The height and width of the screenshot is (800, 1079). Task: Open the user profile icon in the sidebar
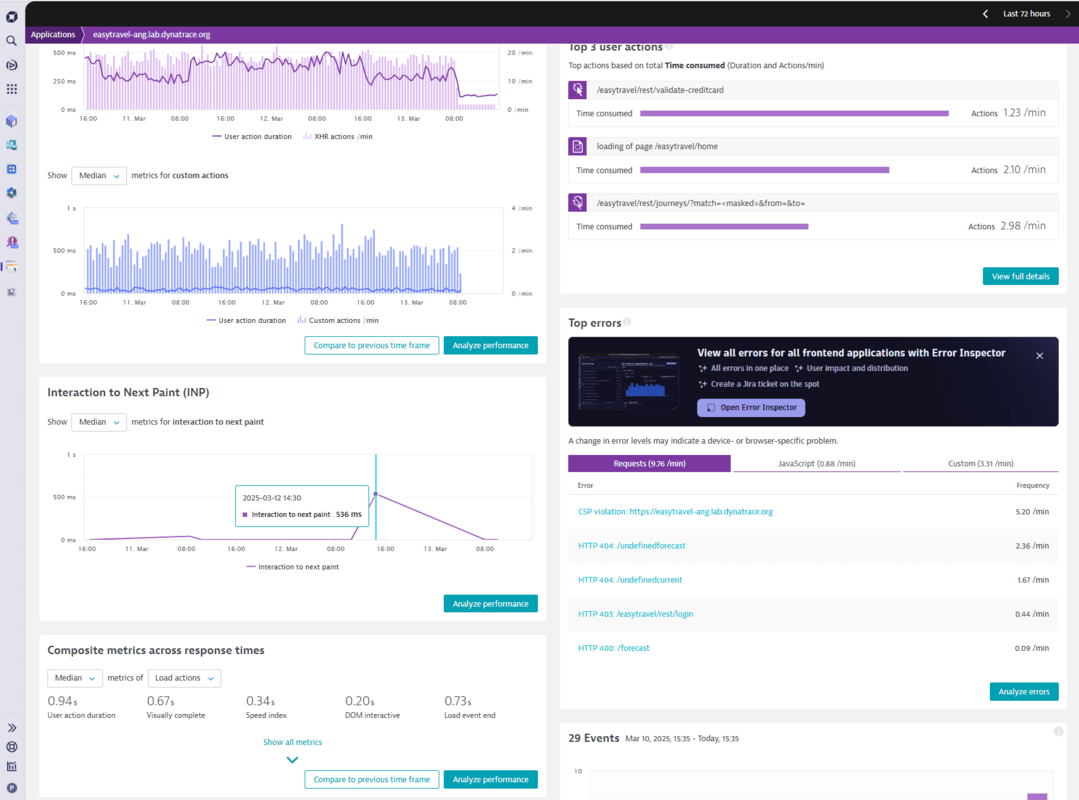[x=10, y=786]
